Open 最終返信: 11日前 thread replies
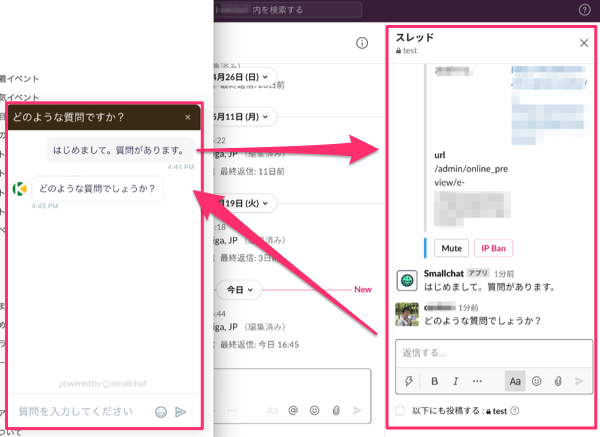The height and width of the screenshot is (437, 600). [252, 171]
